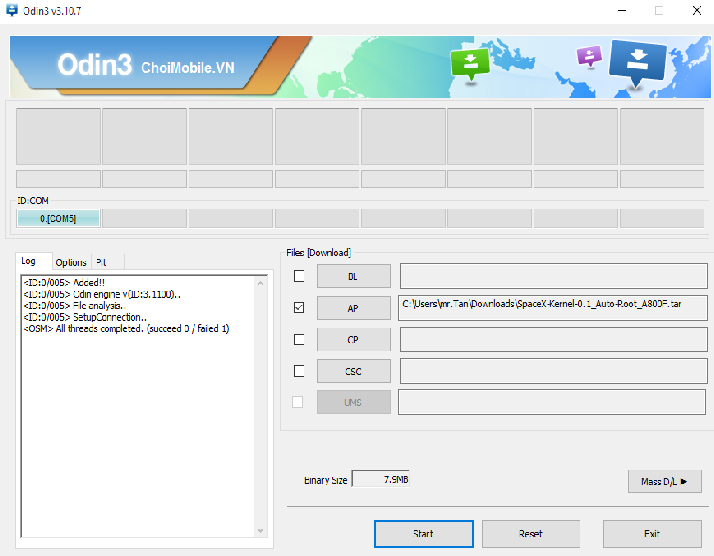This screenshot has height=556, width=714.
Task: Click the Binary Size value field
Action: (x=381, y=479)
